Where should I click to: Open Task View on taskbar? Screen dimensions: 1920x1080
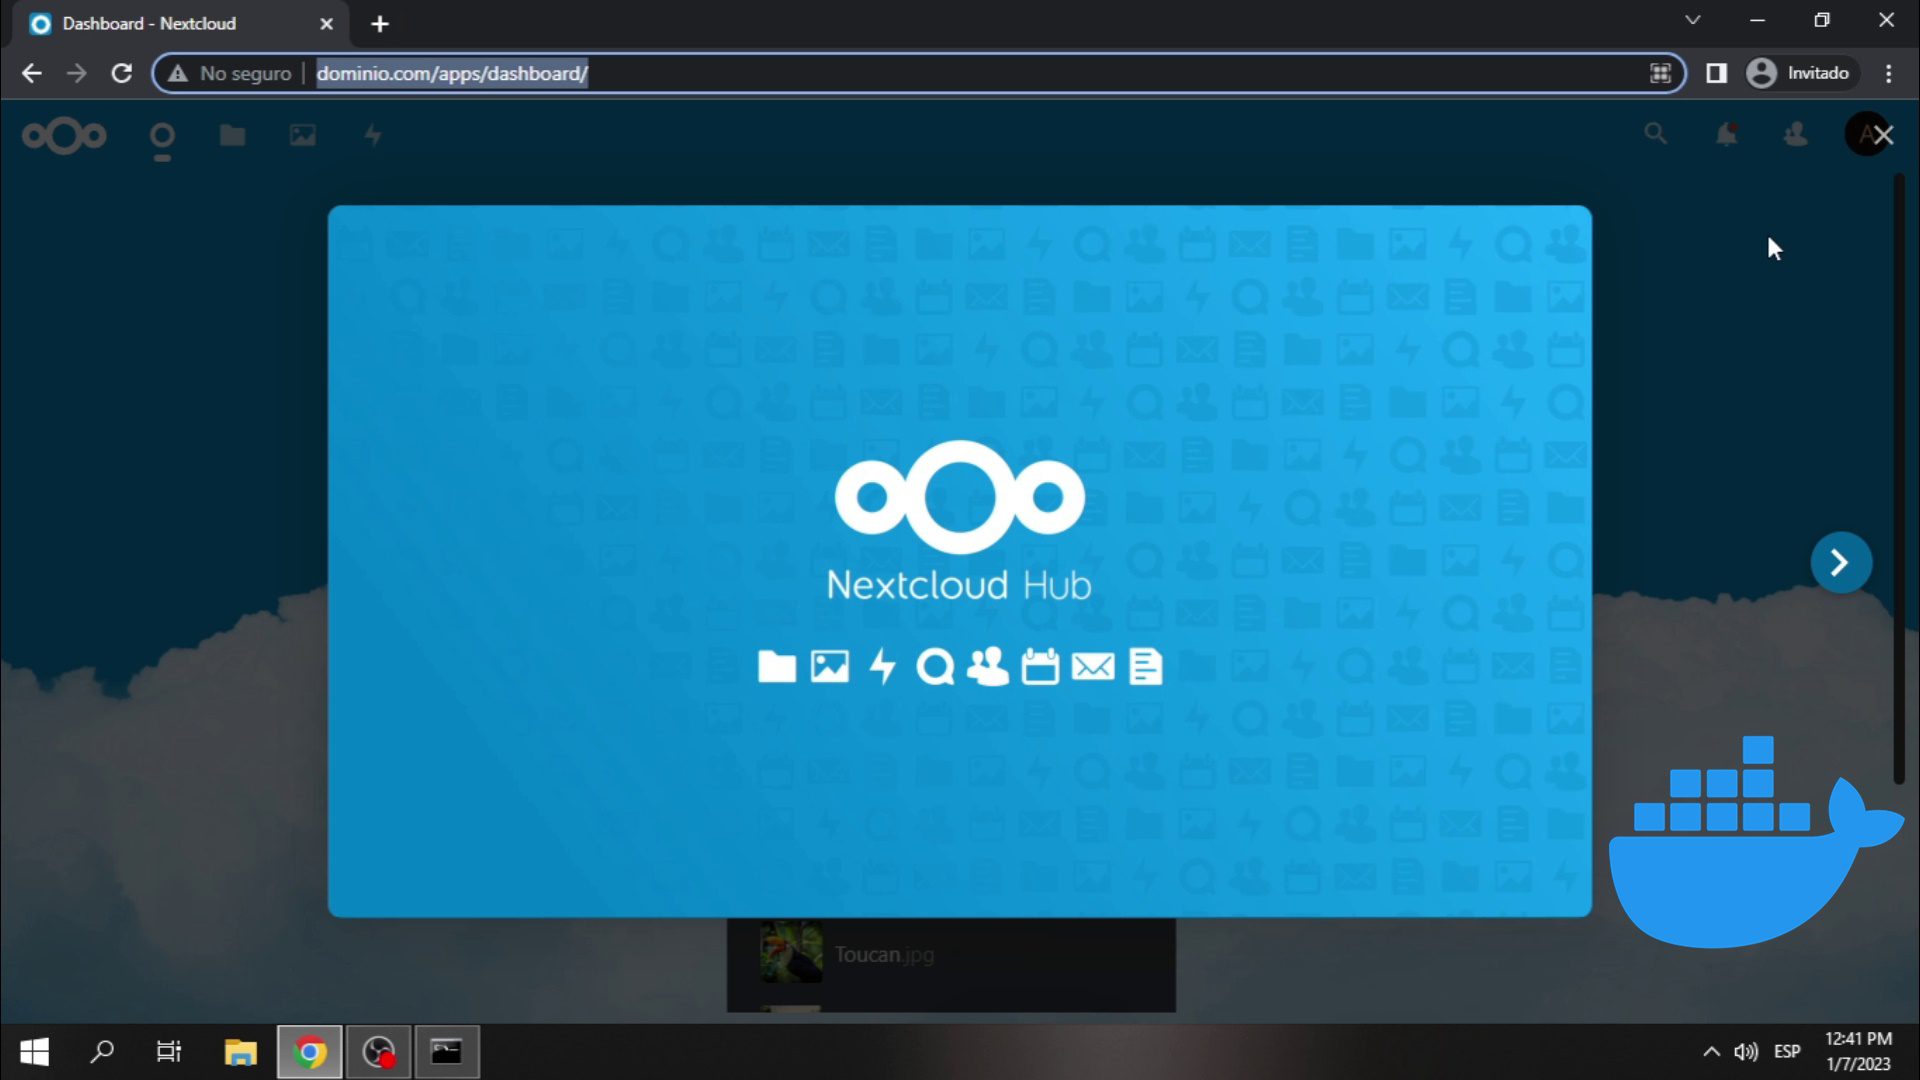(x=169, y=1052)
